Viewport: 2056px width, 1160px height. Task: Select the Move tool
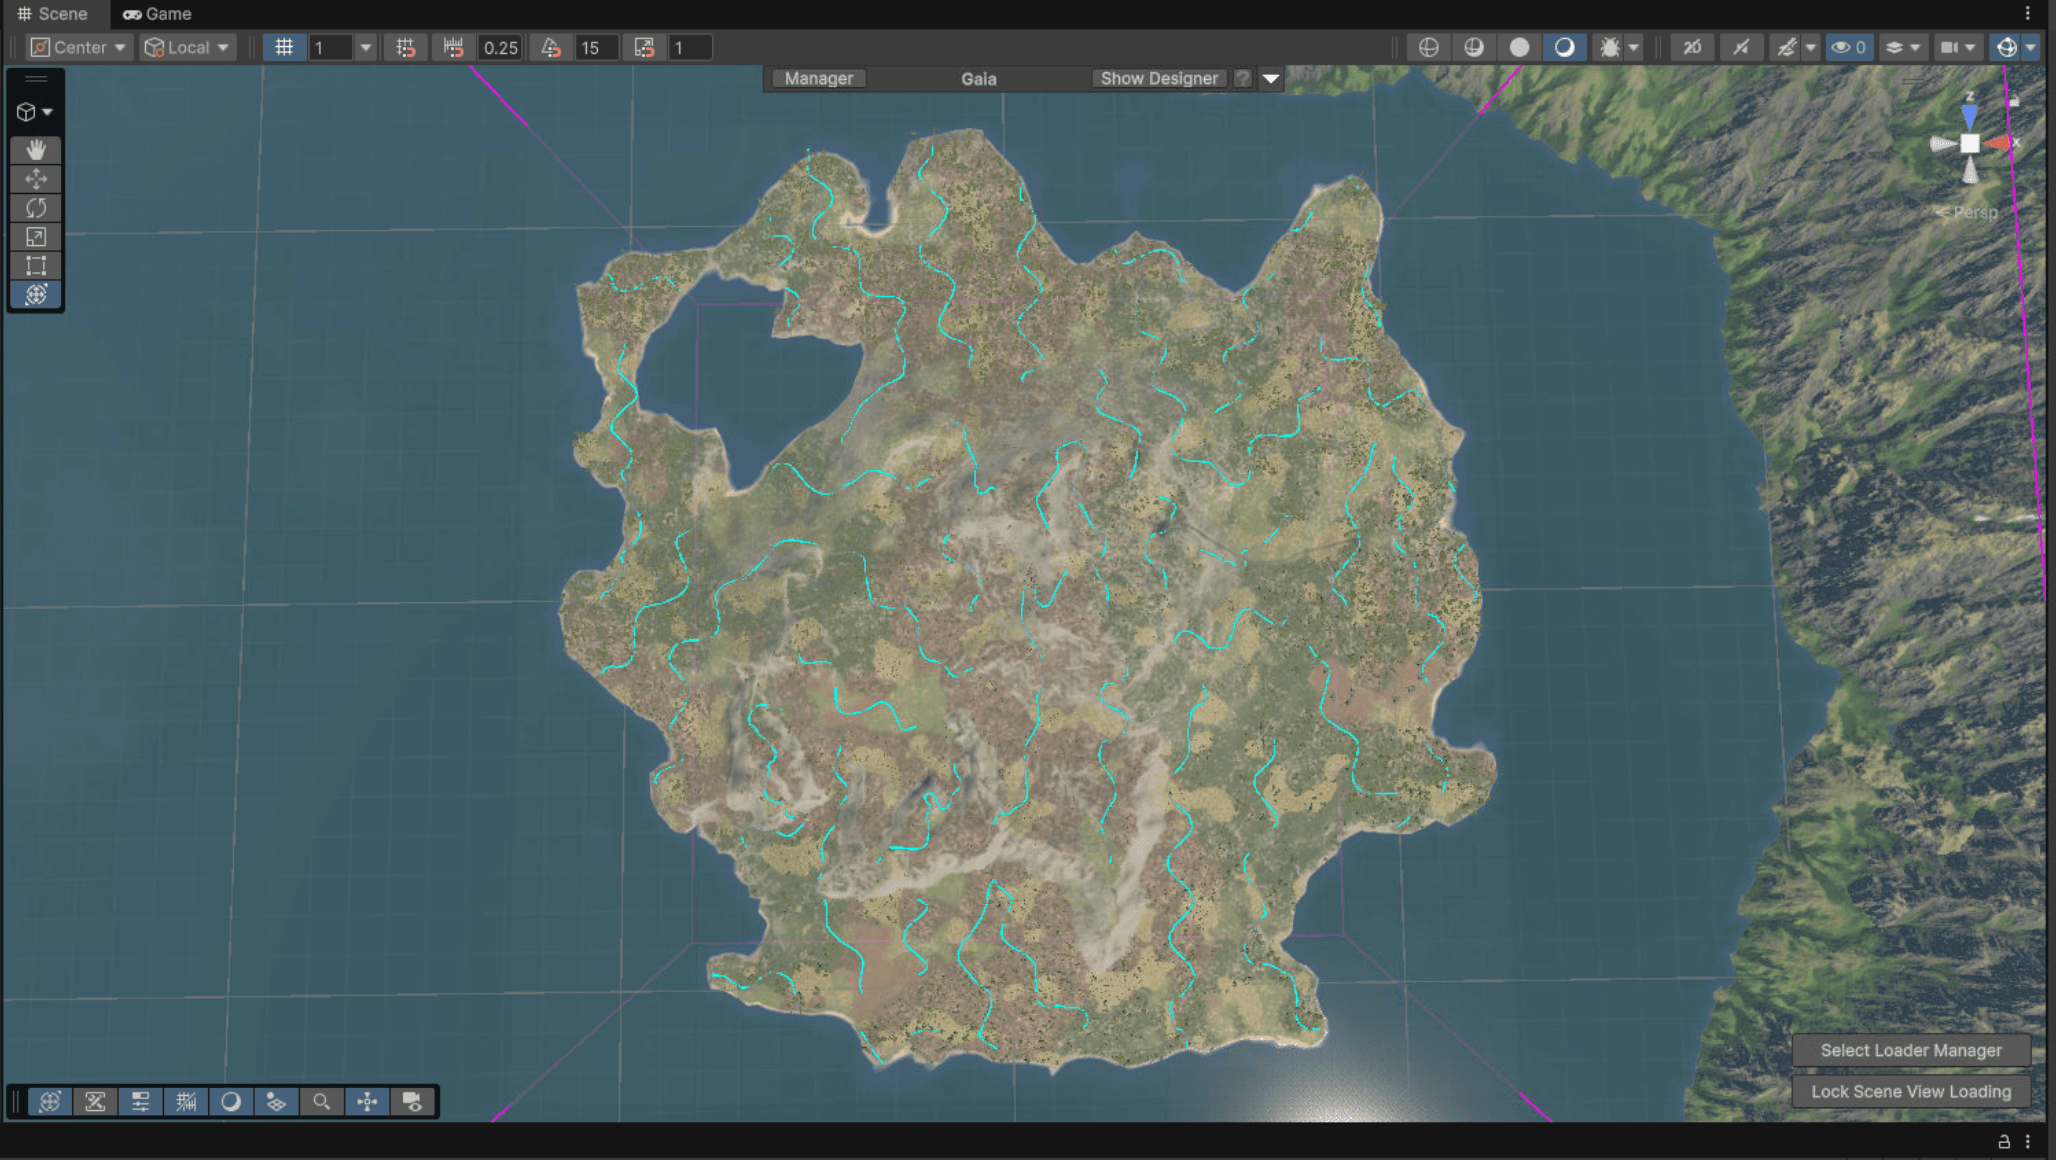coord(36,179)
